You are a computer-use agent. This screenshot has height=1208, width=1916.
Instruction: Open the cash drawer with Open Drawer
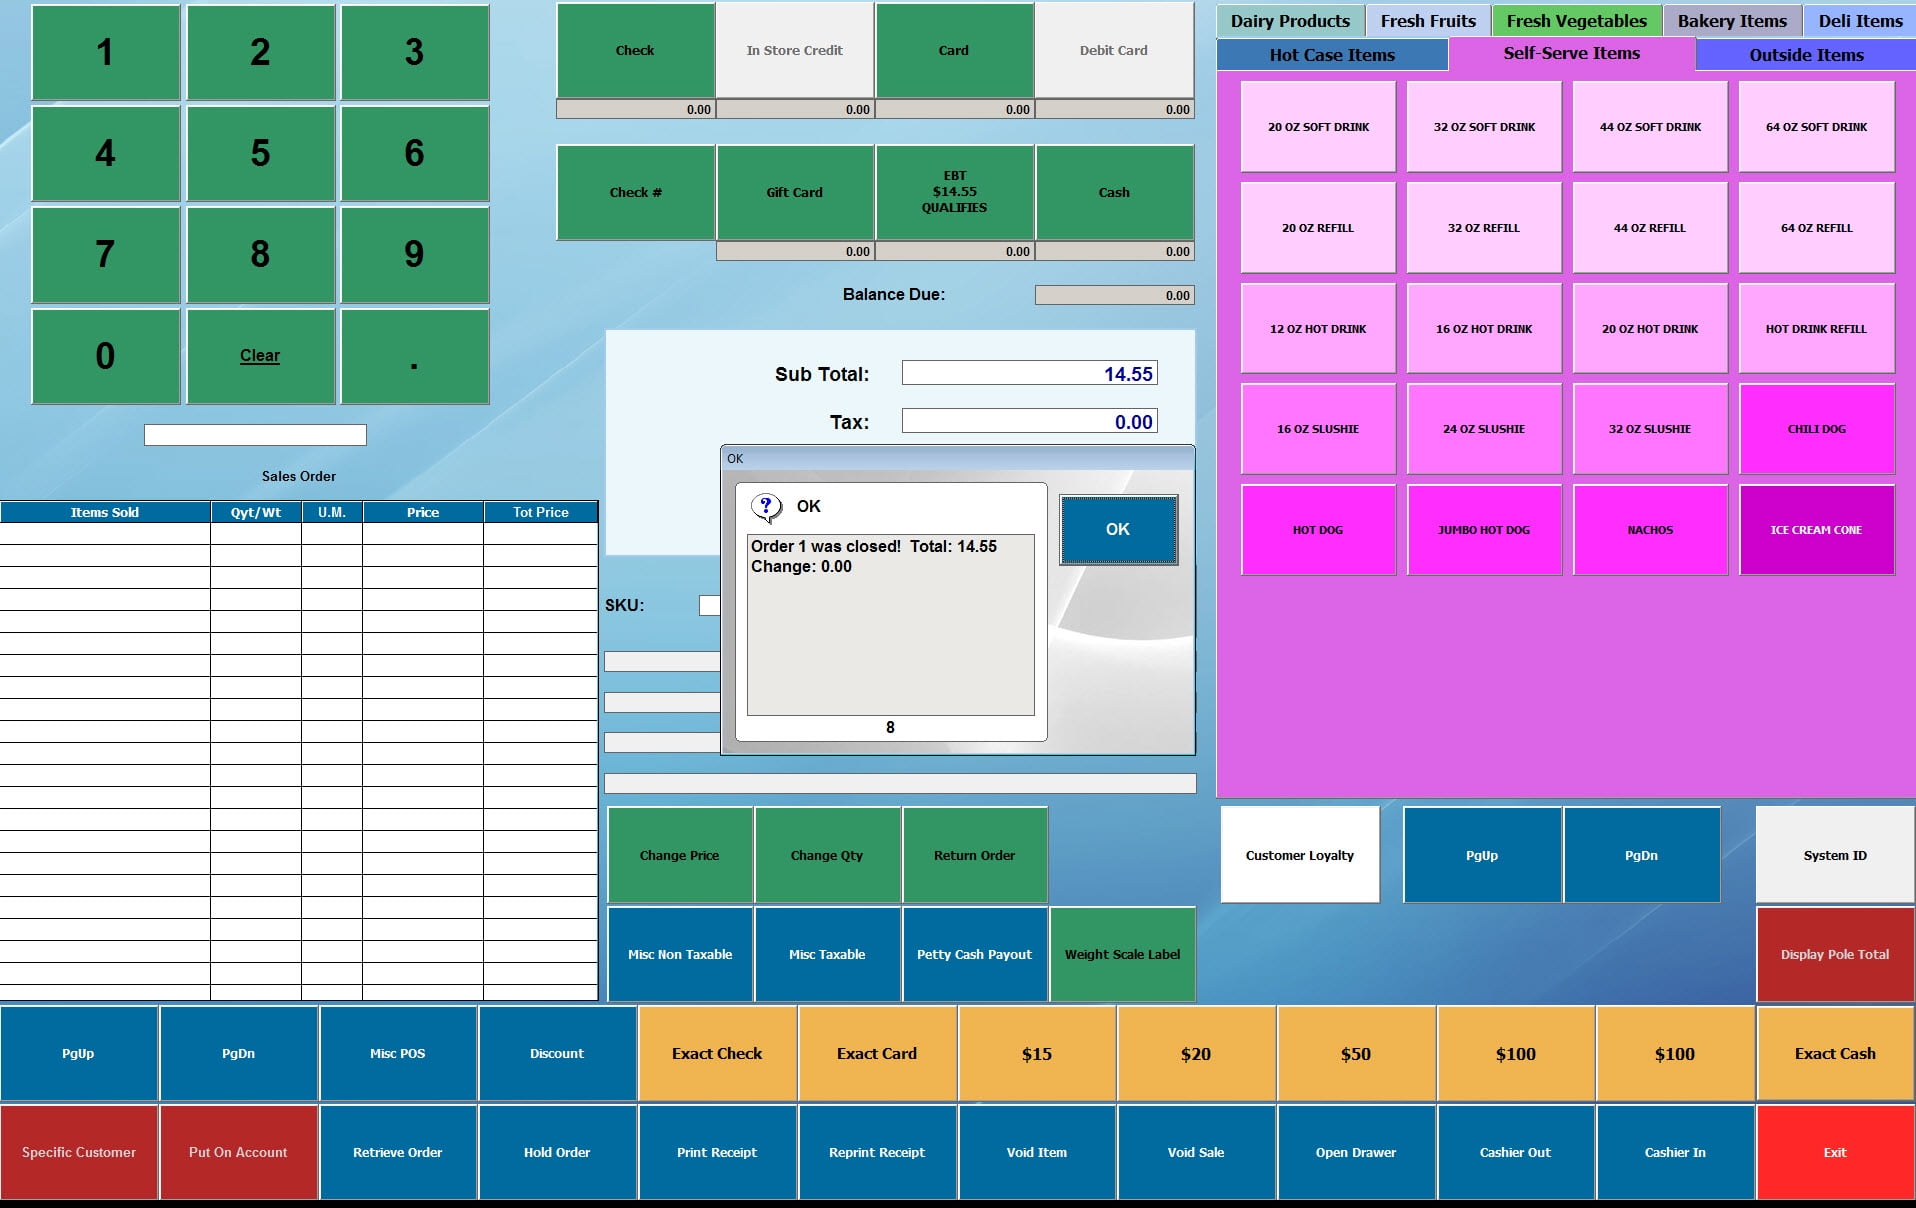click(x=1355, y=1152)
